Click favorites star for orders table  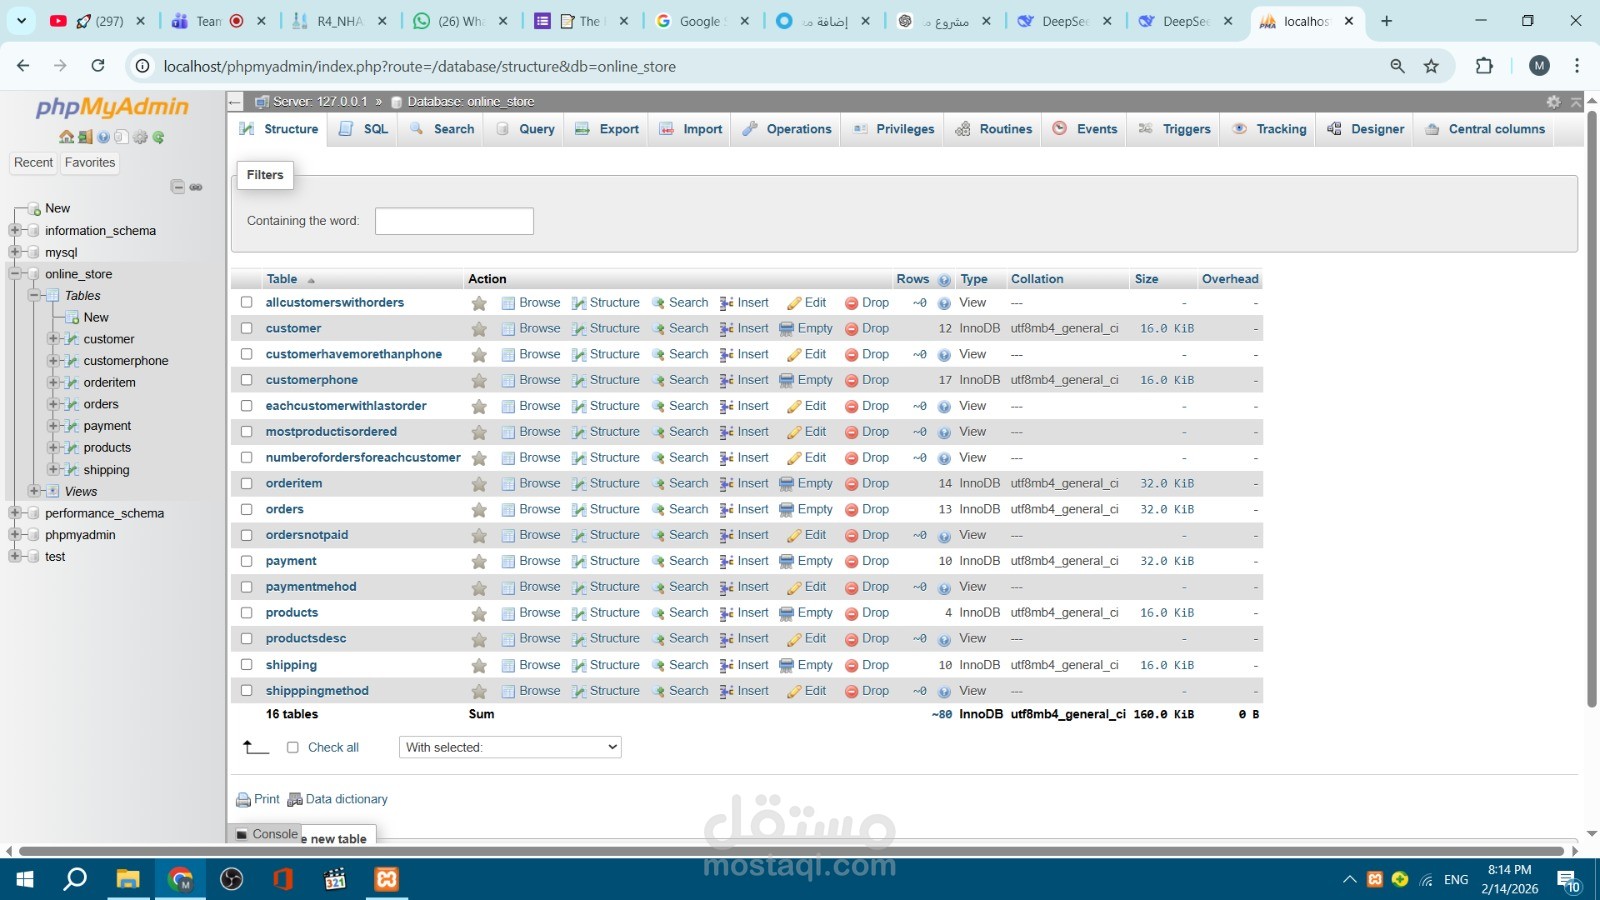click(479, 510)
